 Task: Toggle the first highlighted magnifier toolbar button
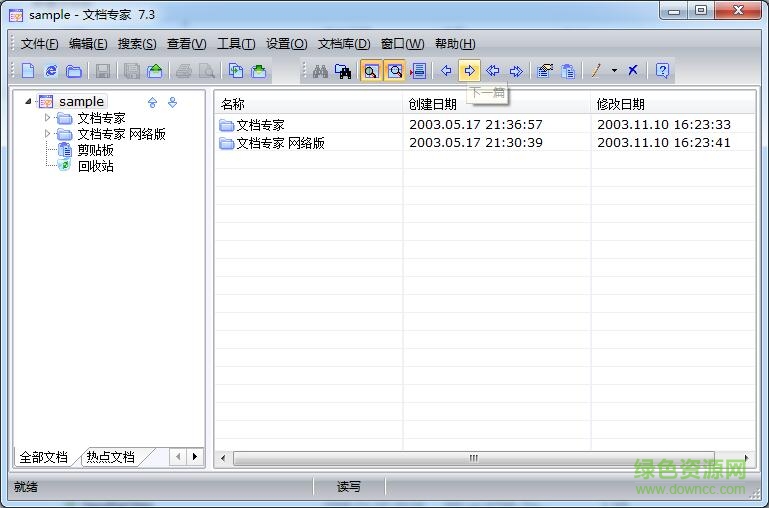point(371,71)
